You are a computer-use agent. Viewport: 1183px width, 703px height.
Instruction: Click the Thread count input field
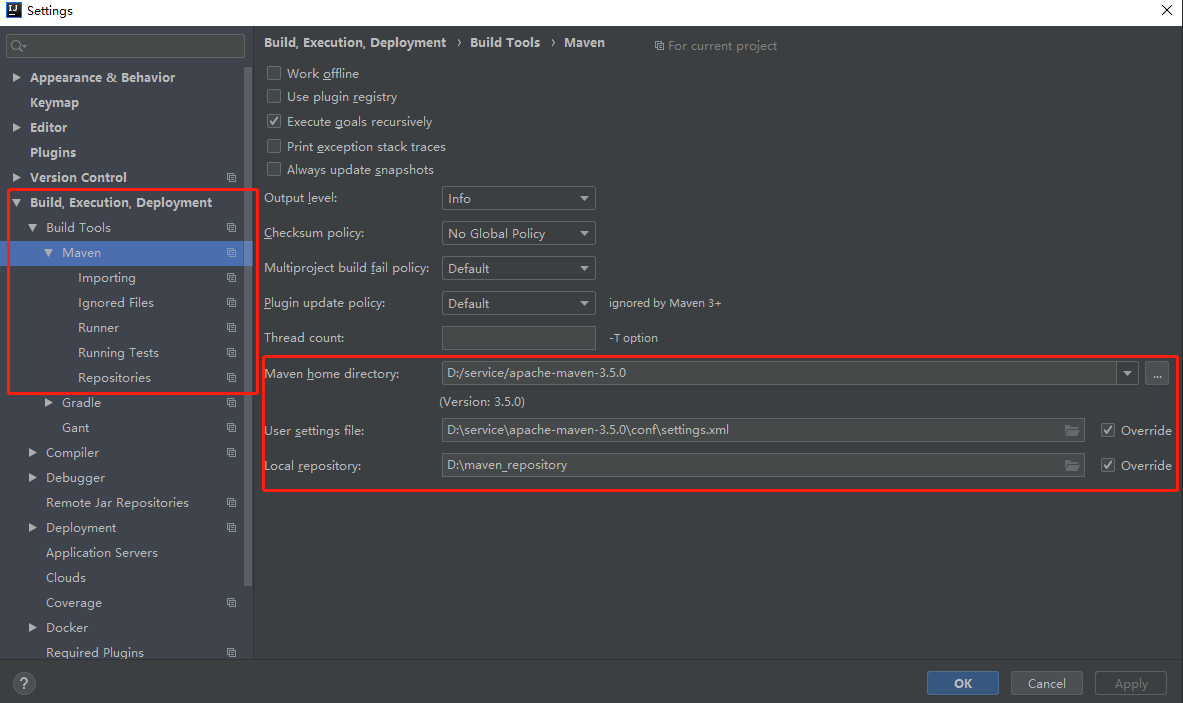click(518, 338)
